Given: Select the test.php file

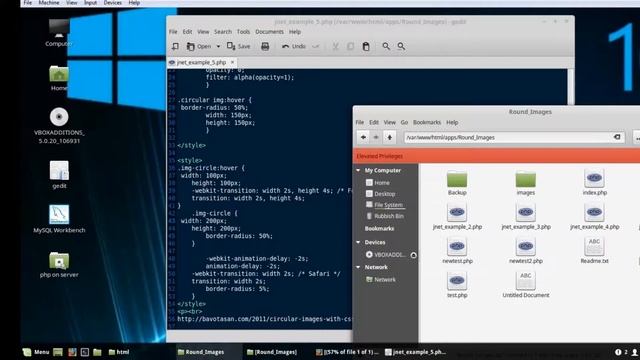Looking at the screenshot, I should pyautogui.click(x=457, y=286).
